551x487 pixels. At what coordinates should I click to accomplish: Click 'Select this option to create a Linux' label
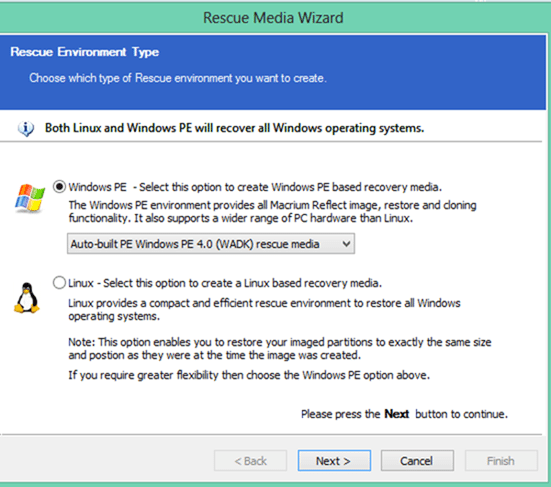pyautogui.click(x=242, y=283)
